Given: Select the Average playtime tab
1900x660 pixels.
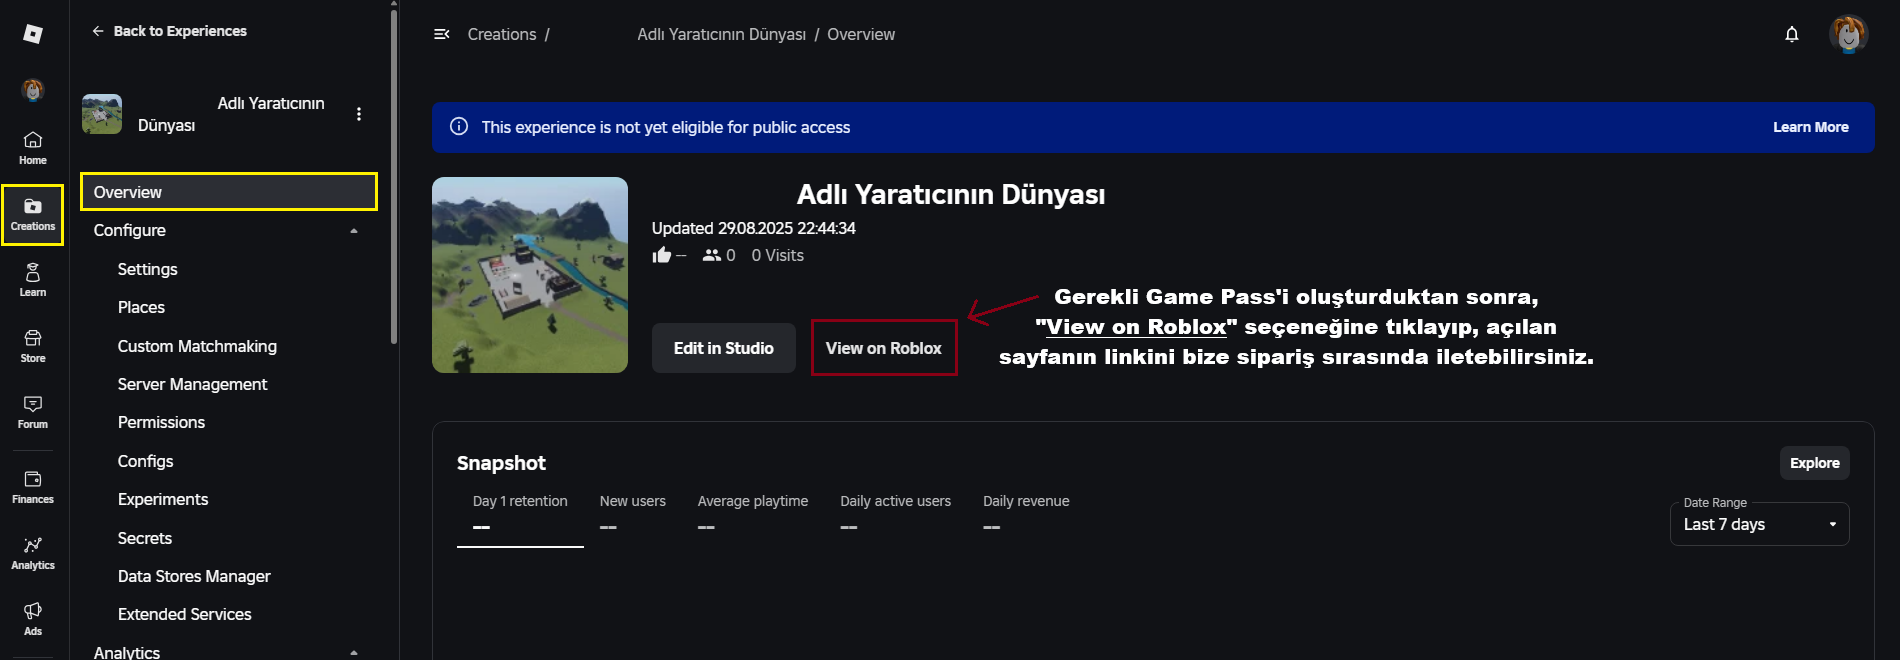Looking at the screenshot, I should click(x=753, y=513).
